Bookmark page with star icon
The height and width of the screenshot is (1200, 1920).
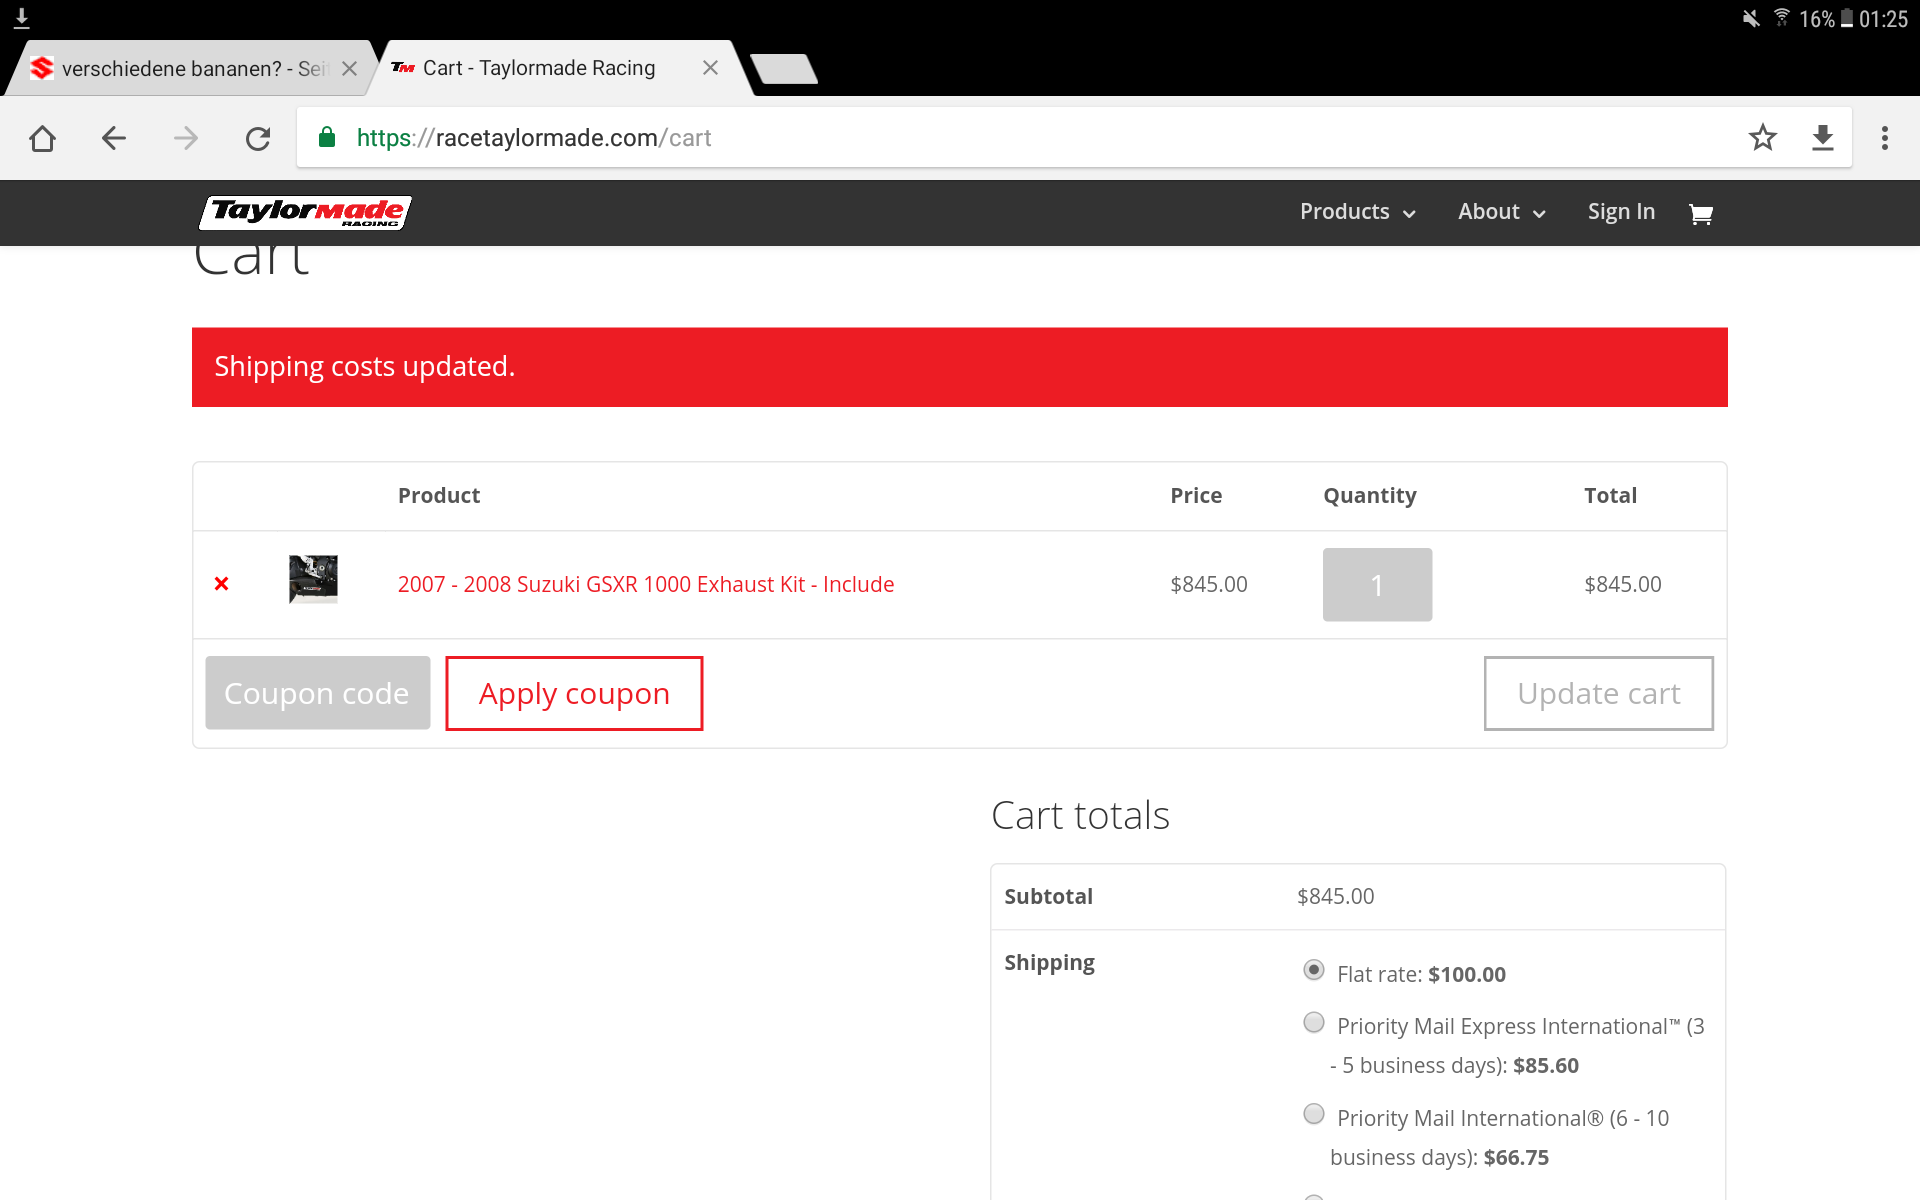1763,137
